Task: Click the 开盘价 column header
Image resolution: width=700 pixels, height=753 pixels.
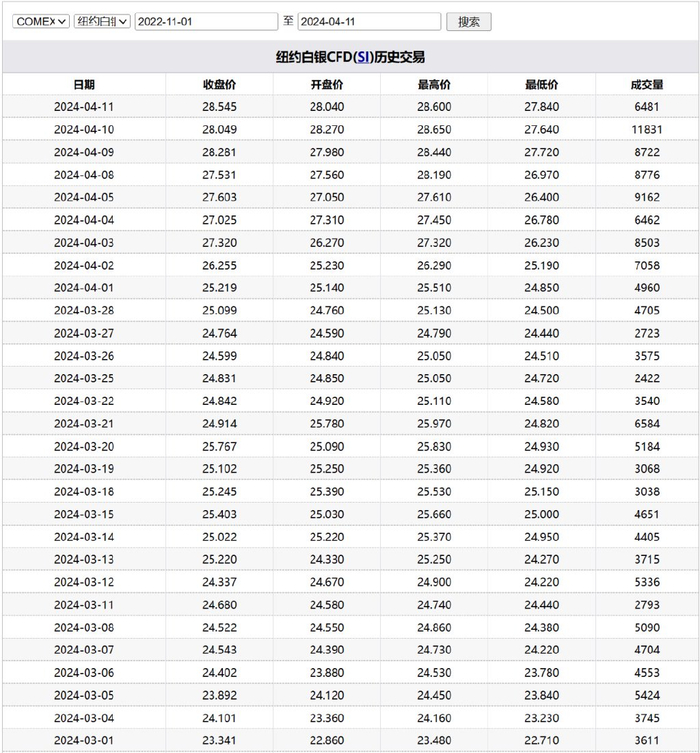Action: point(327,85)
